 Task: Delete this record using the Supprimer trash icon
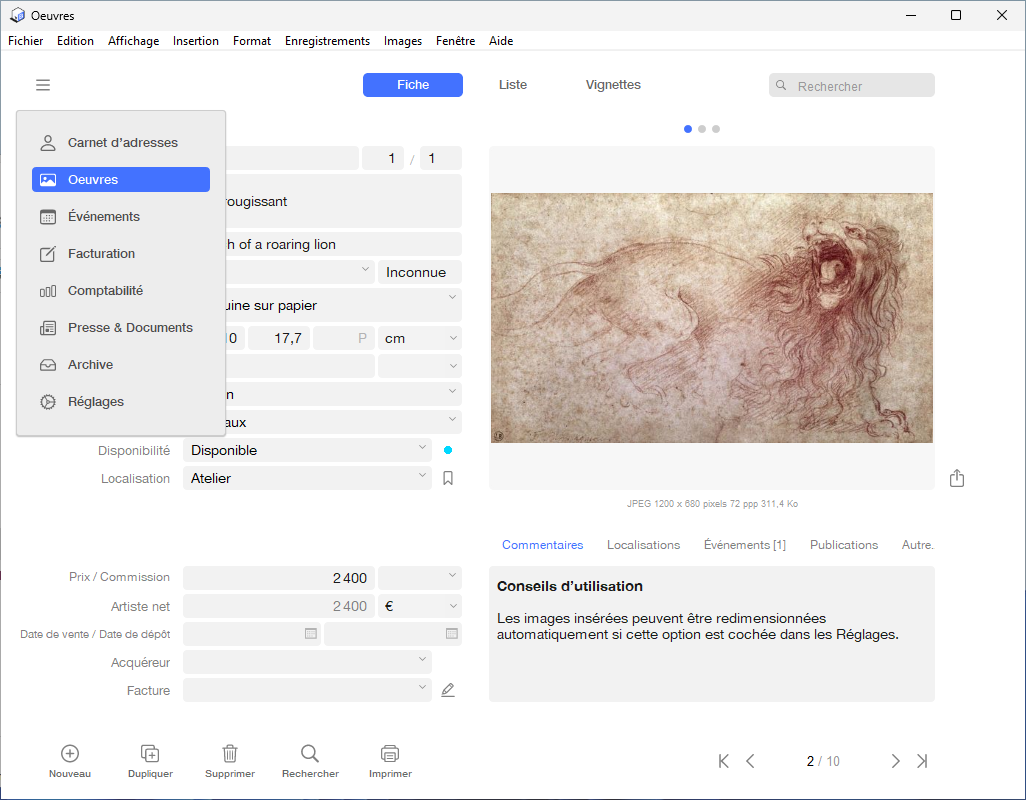pos(230,753)
